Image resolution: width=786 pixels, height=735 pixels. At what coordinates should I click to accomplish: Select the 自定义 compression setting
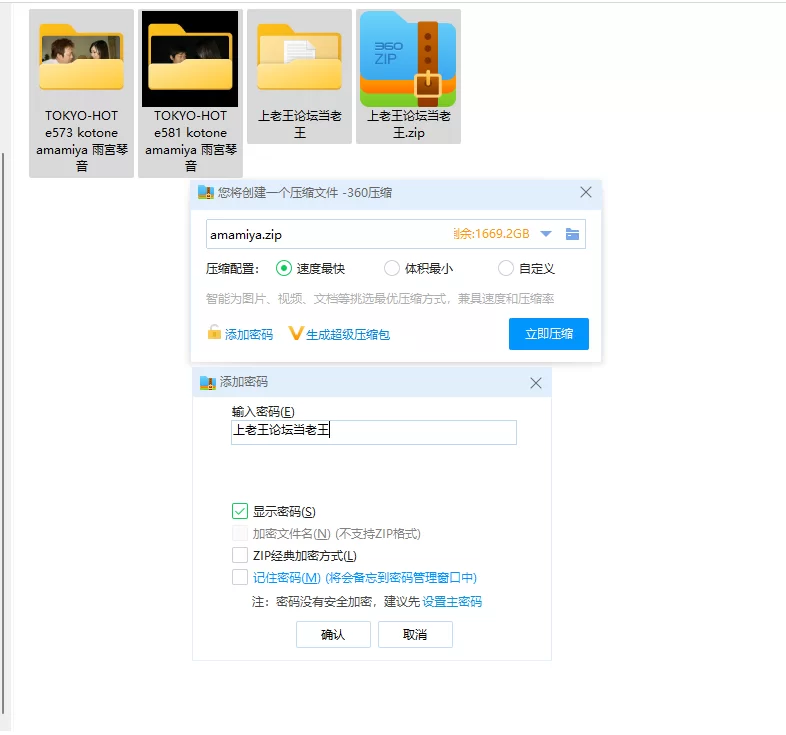click(x=506, y=268)
